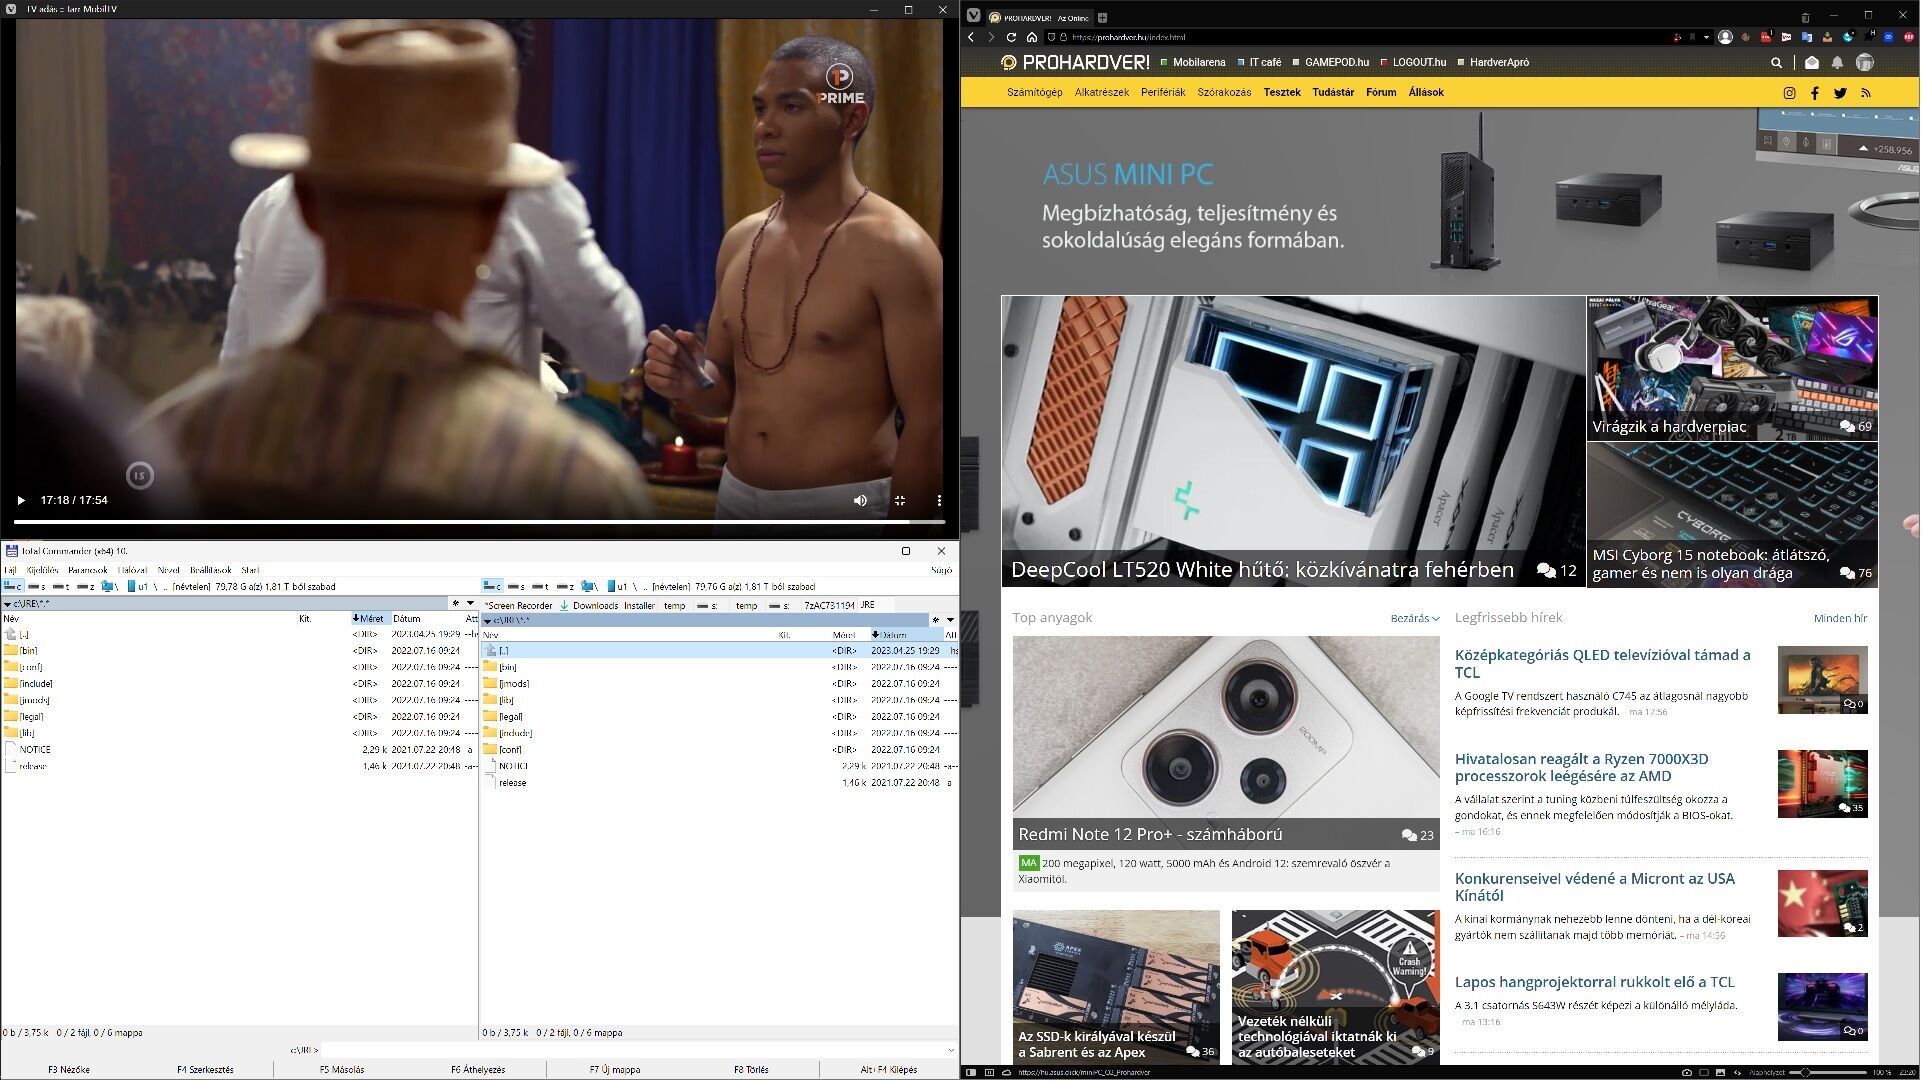The width and height of the screenshot is (1922, 1082).
Task: Open the Tesztek site menu
Action: pyautogui.click(x=1283, y=93)
